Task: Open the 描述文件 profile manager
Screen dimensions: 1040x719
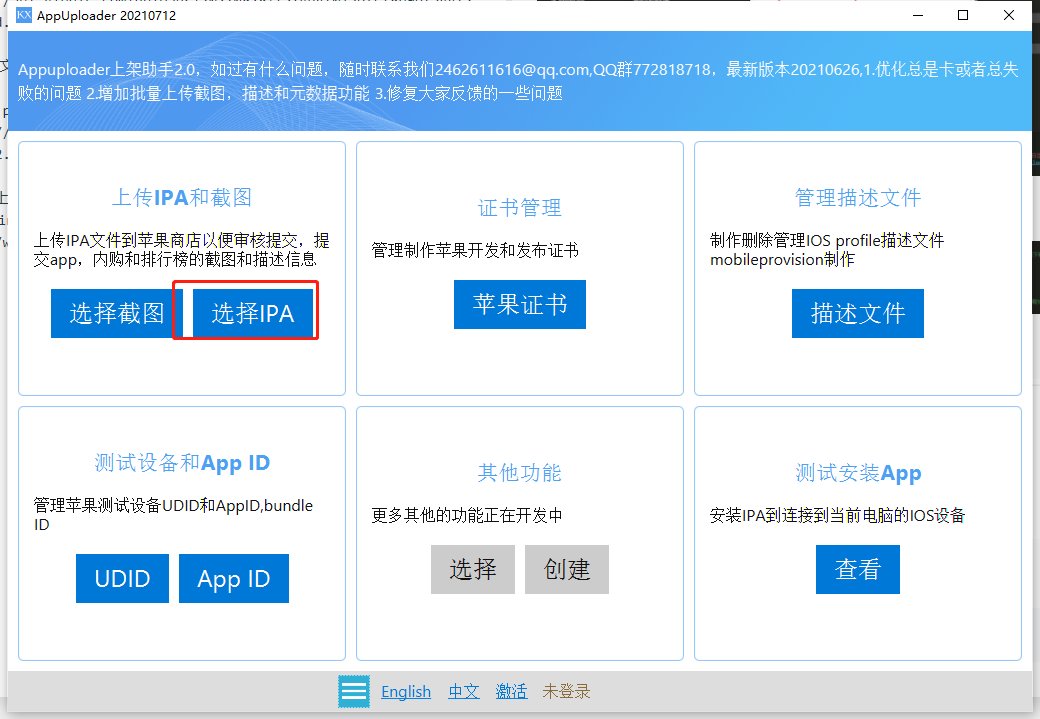Action: coord(858,313)
